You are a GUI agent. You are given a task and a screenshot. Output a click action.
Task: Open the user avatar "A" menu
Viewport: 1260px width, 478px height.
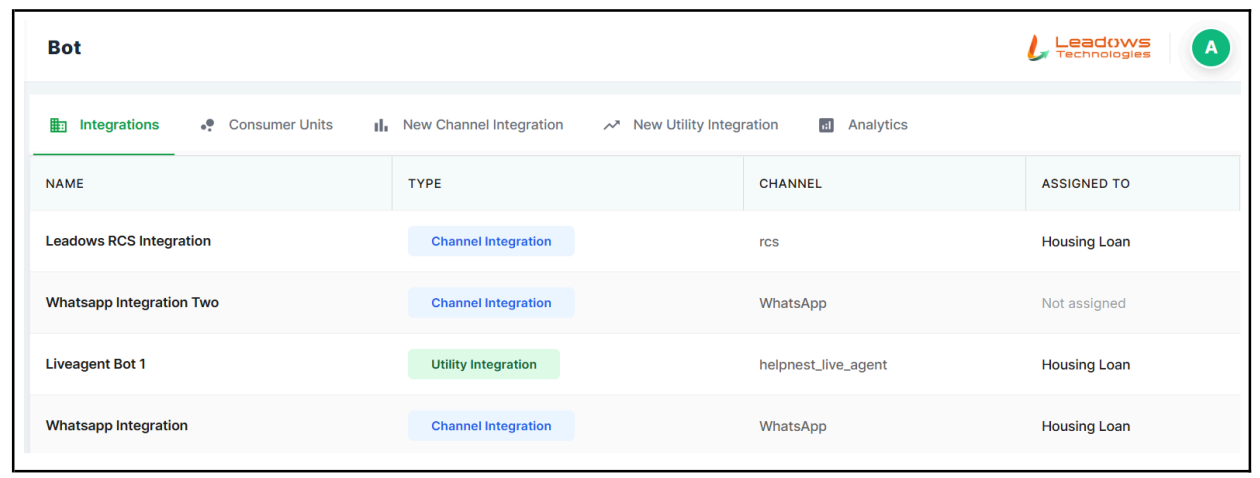(1211, 47)
